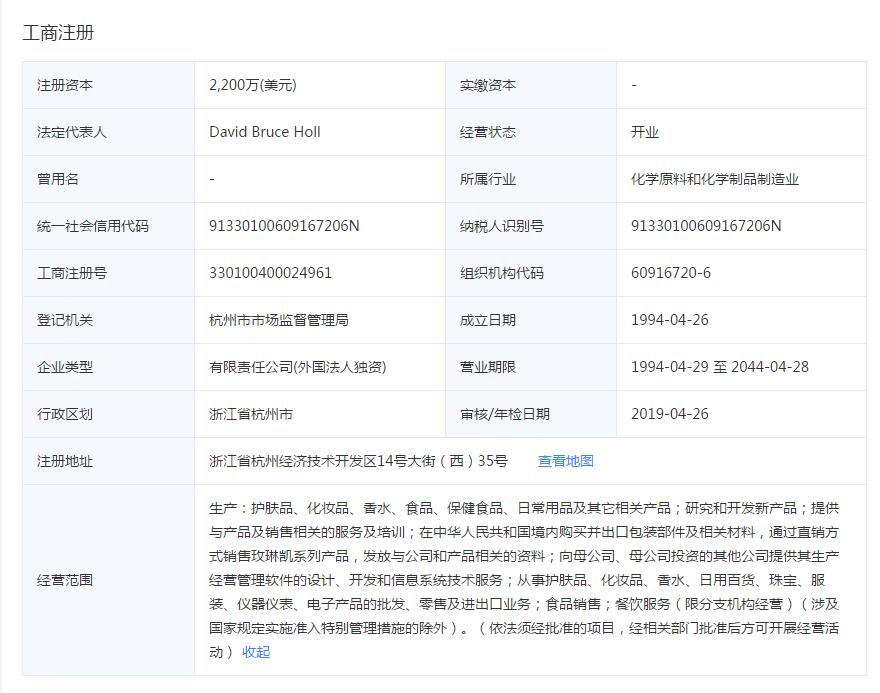Select the 经营范围 label
The width and height of the screenshot is (880, 693).
click(65, 580)
